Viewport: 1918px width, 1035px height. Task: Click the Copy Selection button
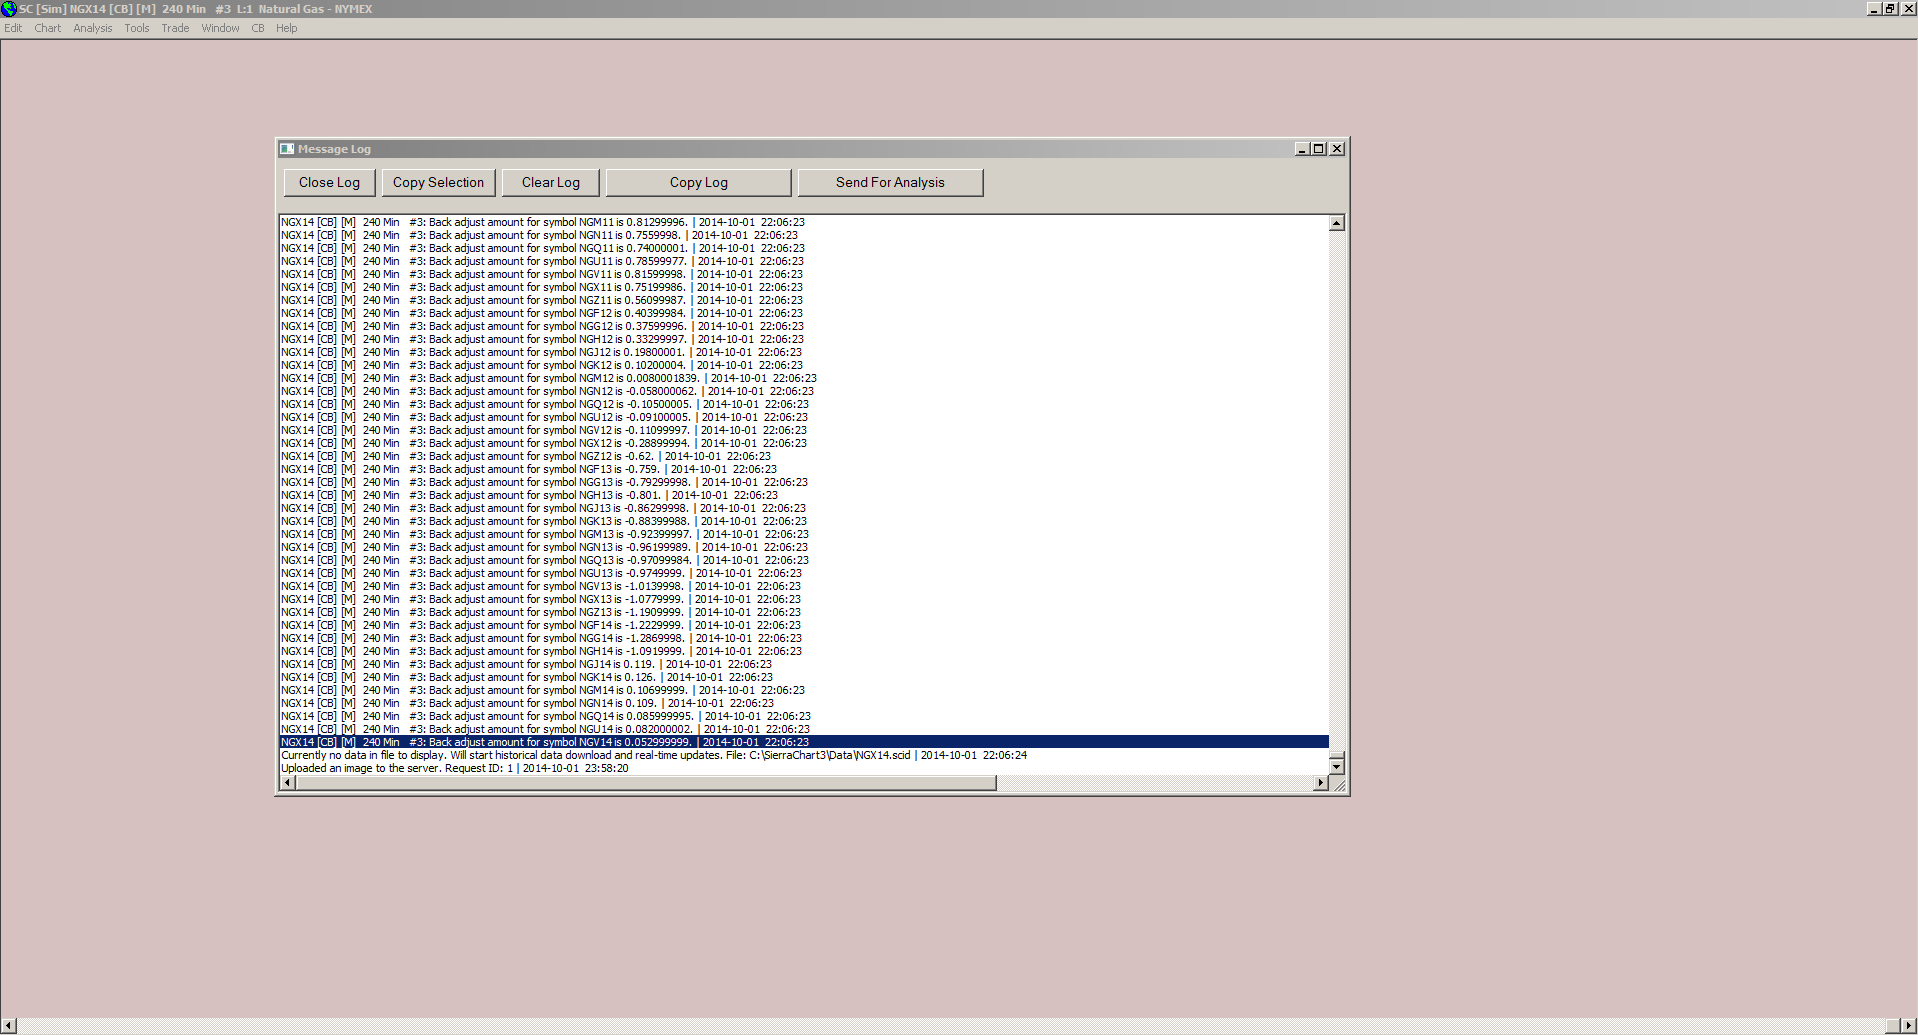438,182
